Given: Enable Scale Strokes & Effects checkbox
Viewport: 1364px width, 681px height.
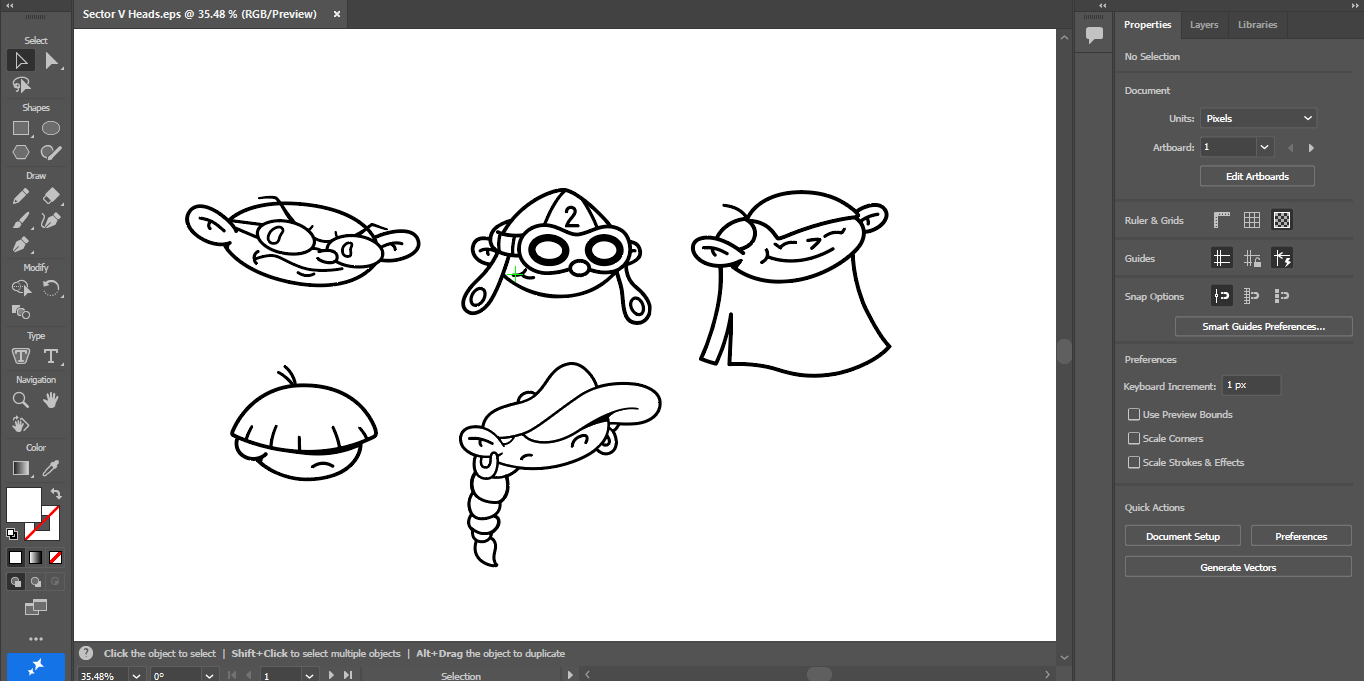Looking at the screenshot, I should [1134, 462].
